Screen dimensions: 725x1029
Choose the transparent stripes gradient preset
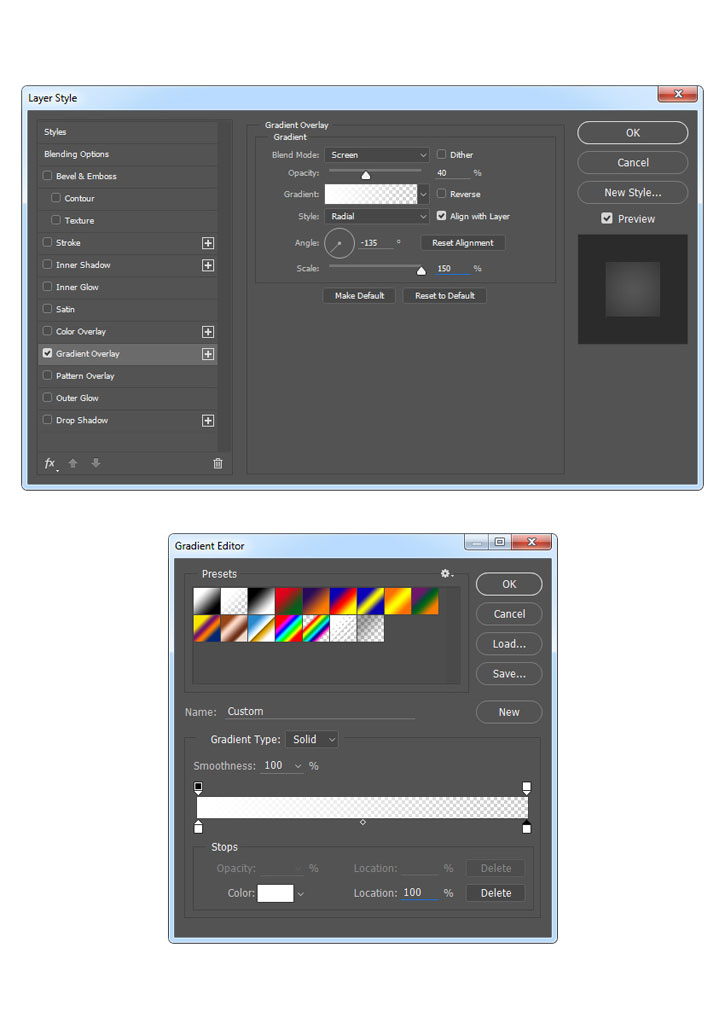(343, 629)
